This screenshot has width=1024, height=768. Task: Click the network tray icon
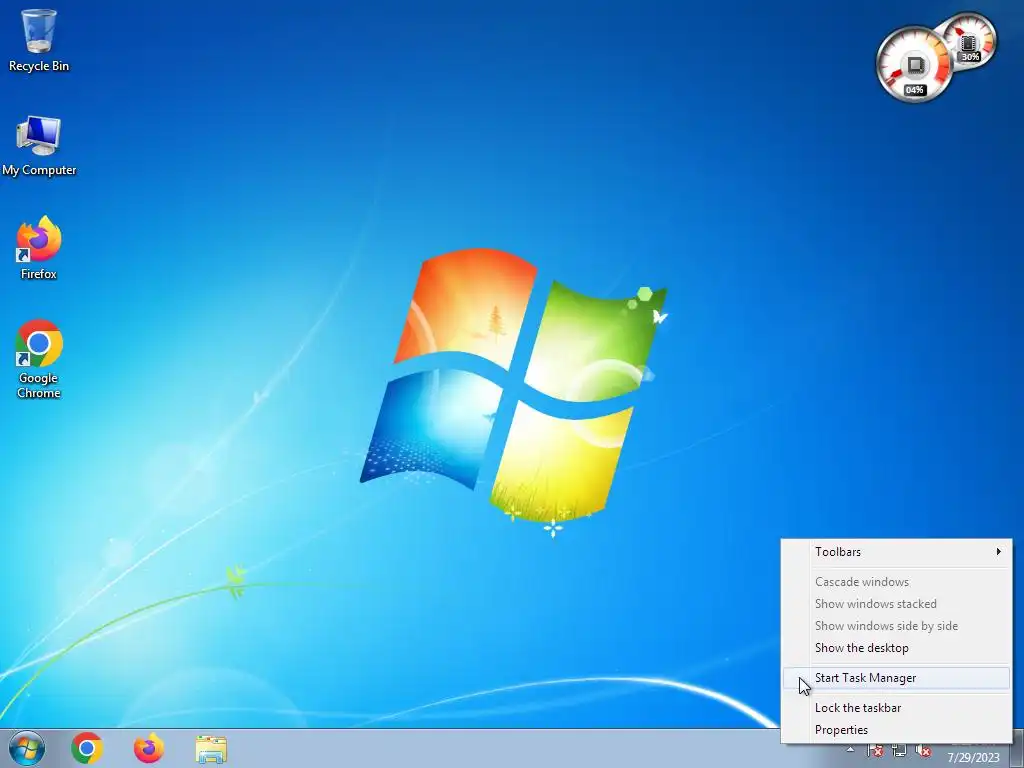[899, 750]
